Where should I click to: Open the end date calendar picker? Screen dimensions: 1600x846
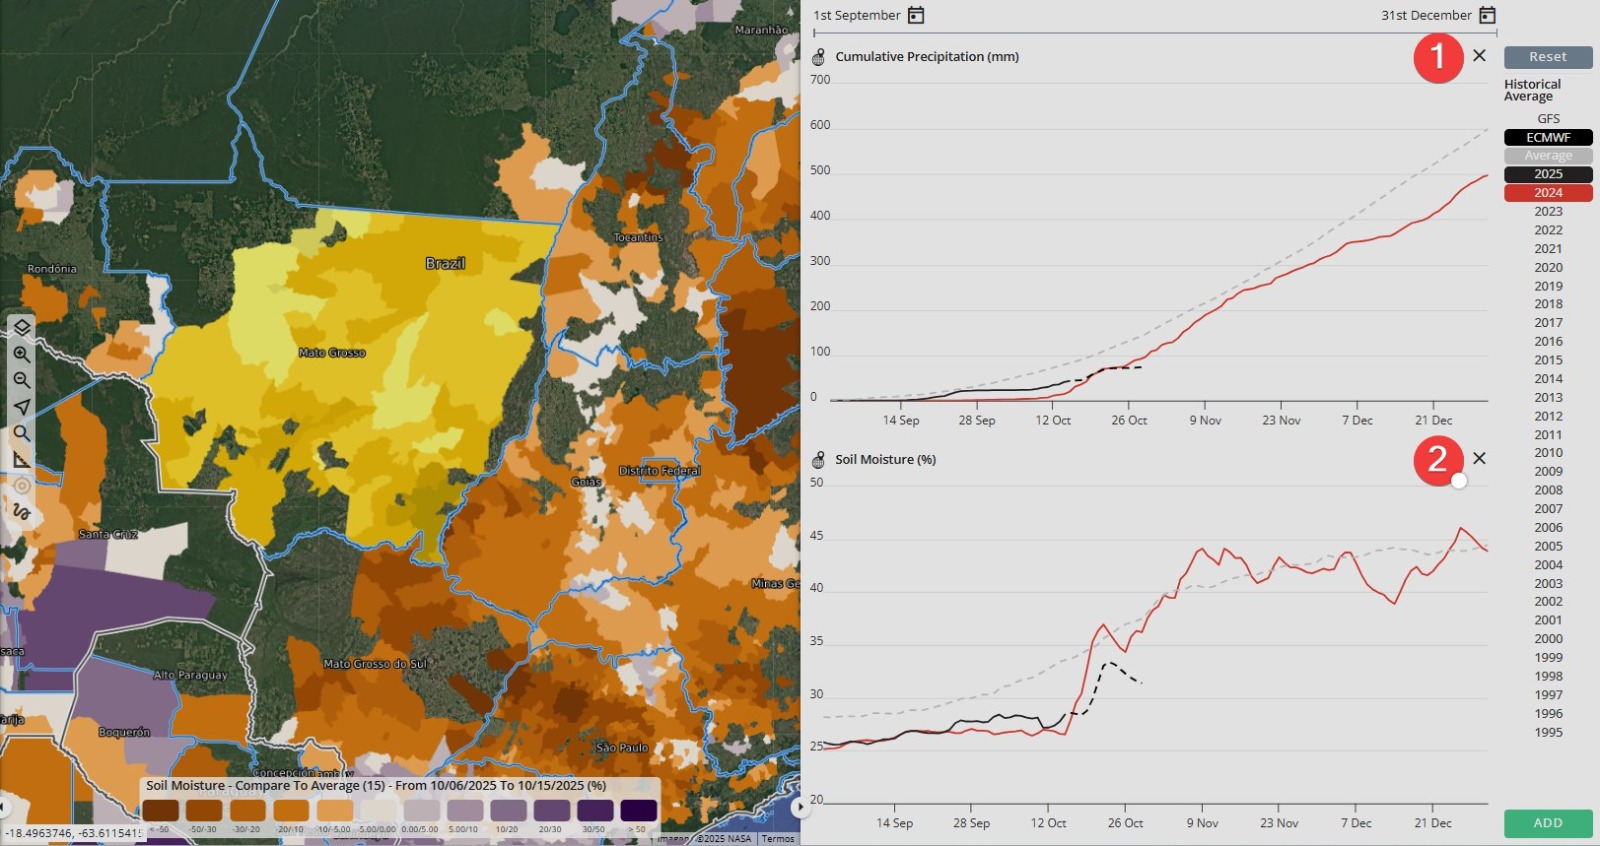tap(1487, 15)
